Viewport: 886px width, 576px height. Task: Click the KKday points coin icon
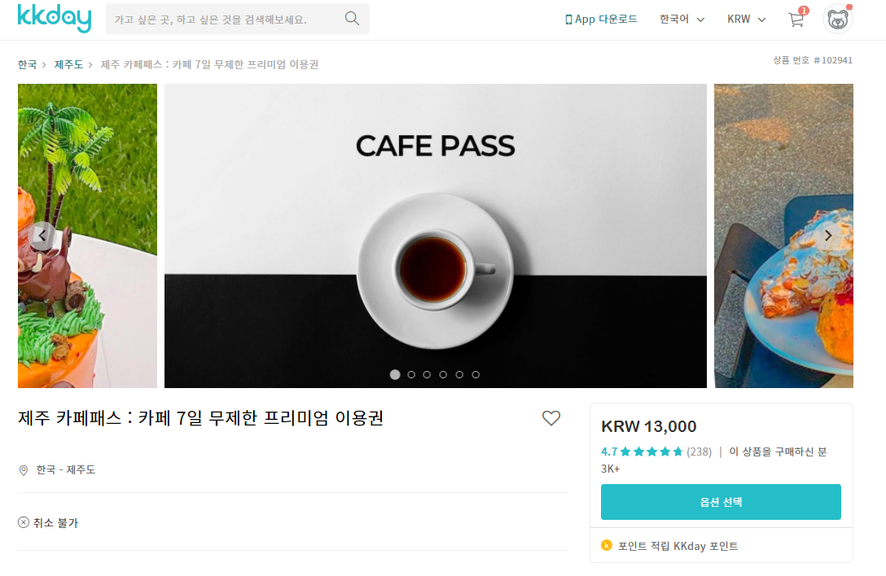point(606,545)
